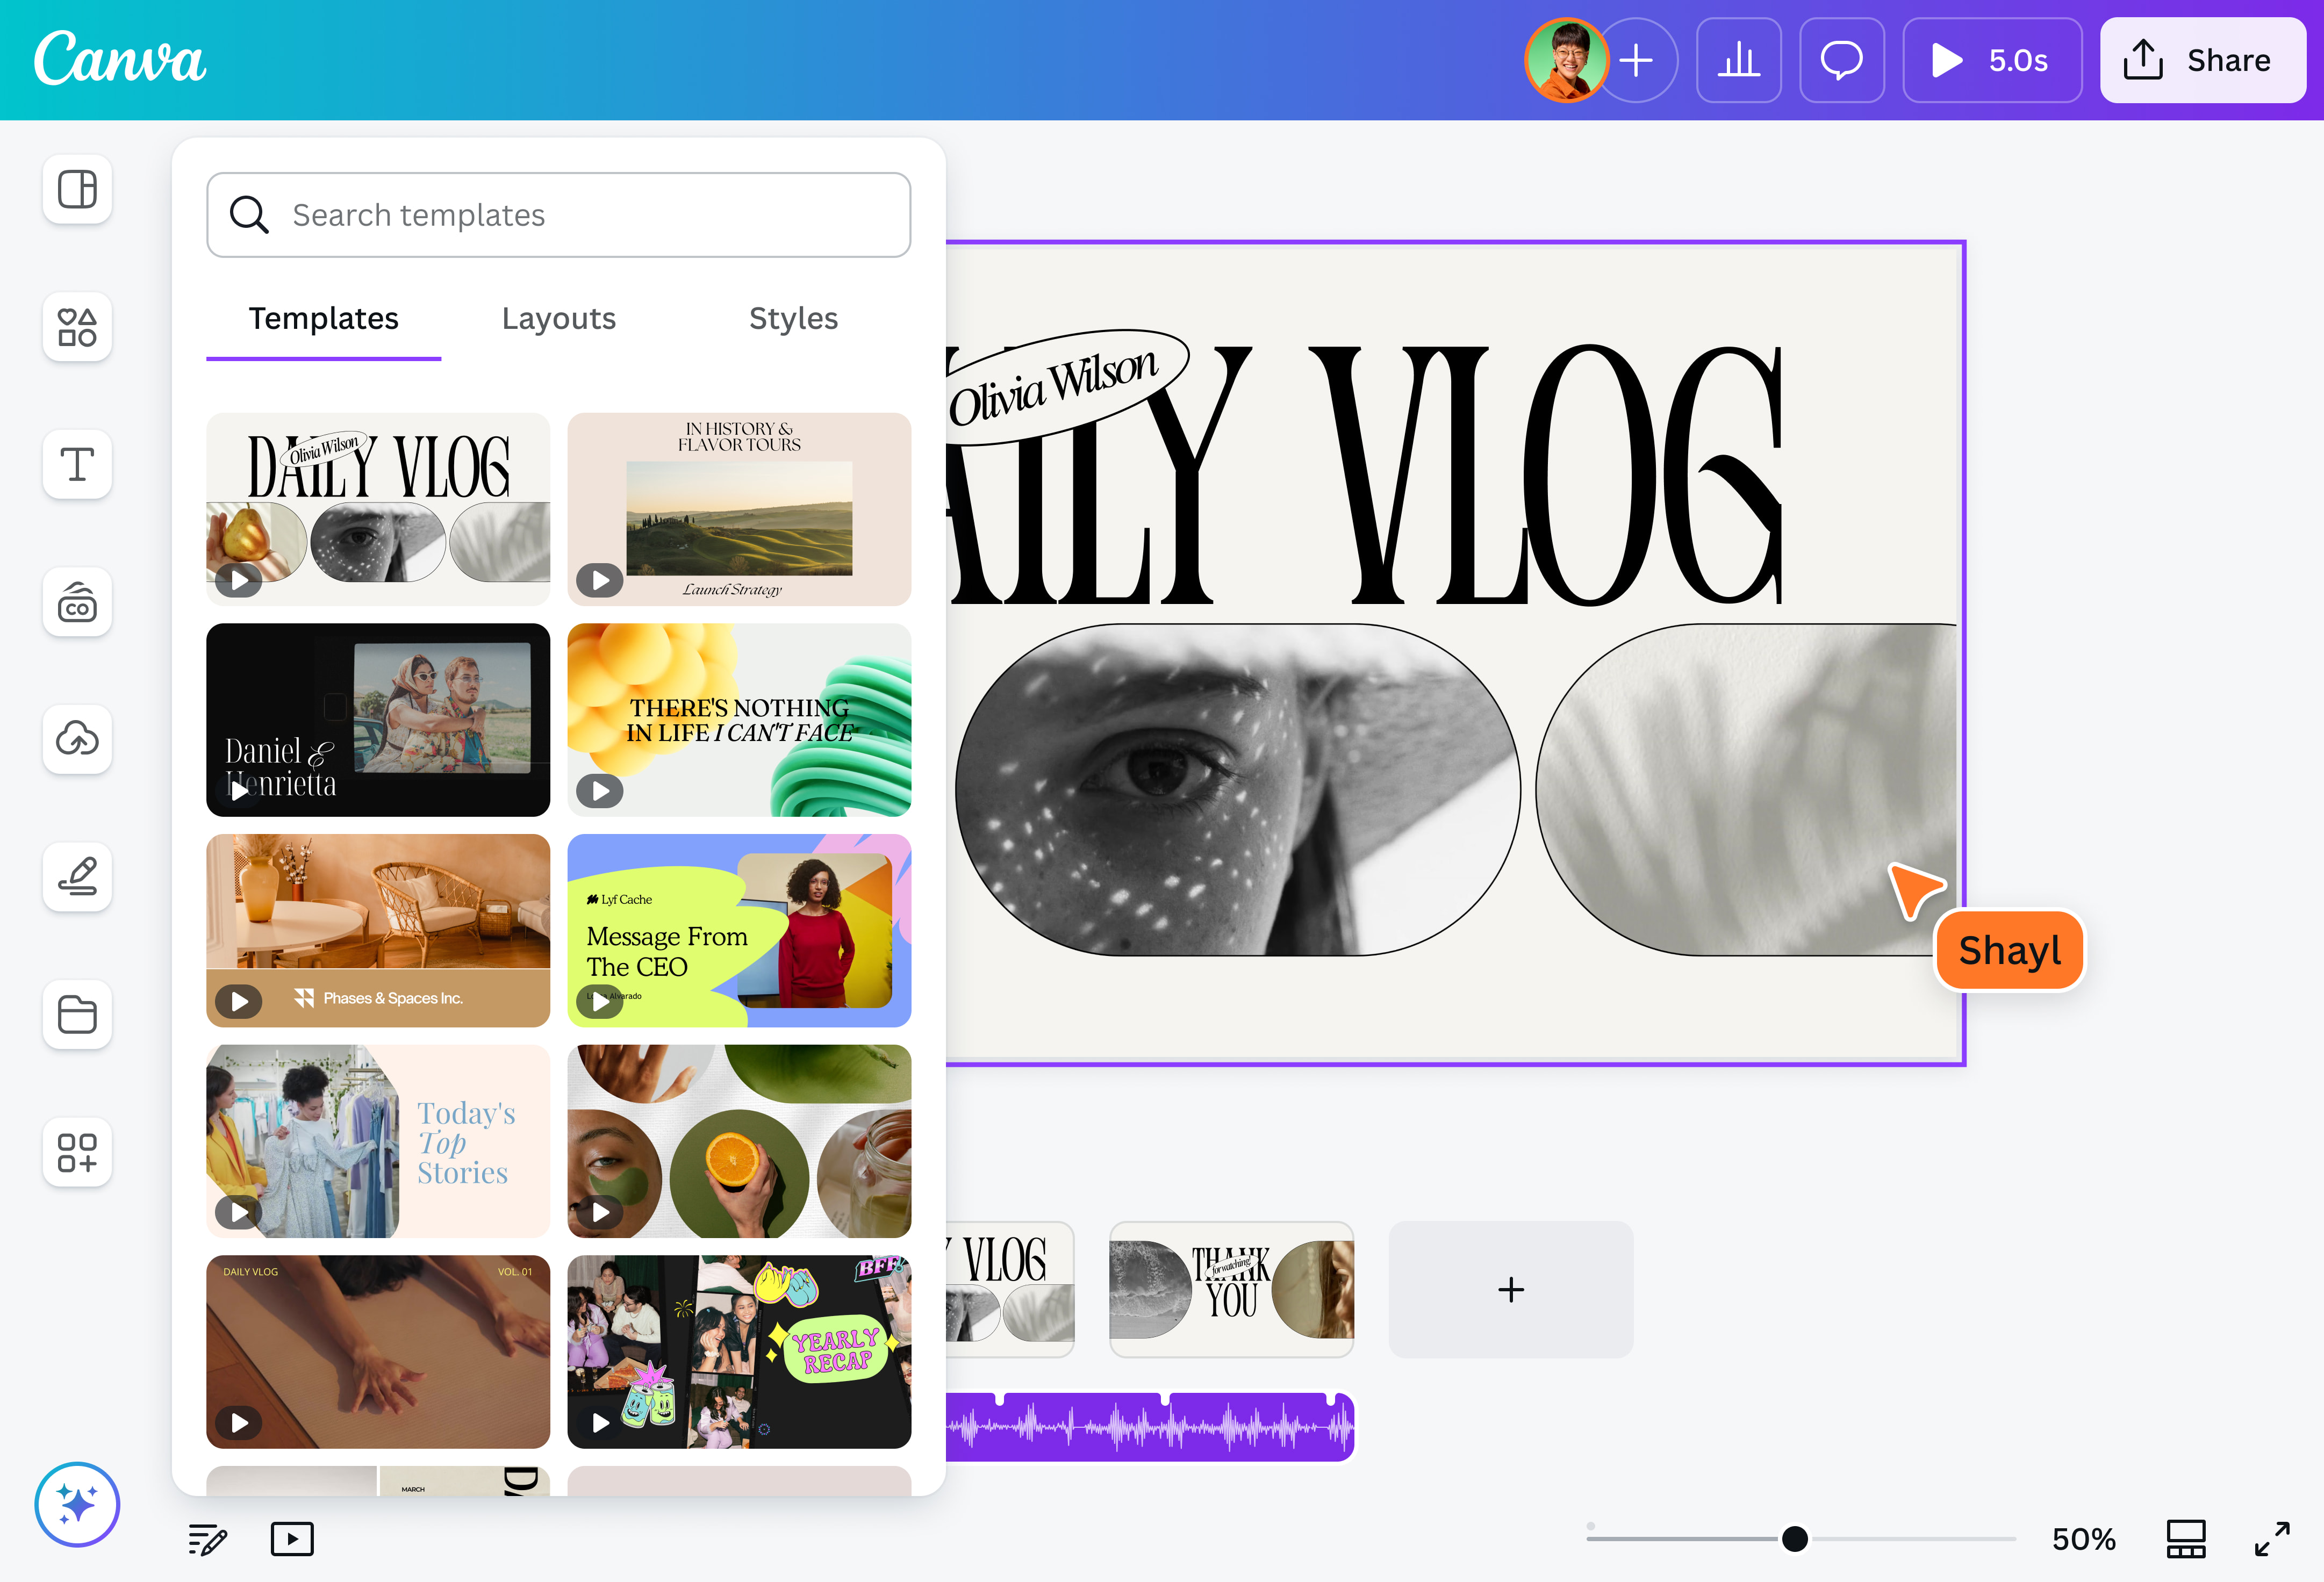The height and width of the screenshot is (1582, 2324).
Task: Open the design insights chart icon
Action: pos(1739,60)
